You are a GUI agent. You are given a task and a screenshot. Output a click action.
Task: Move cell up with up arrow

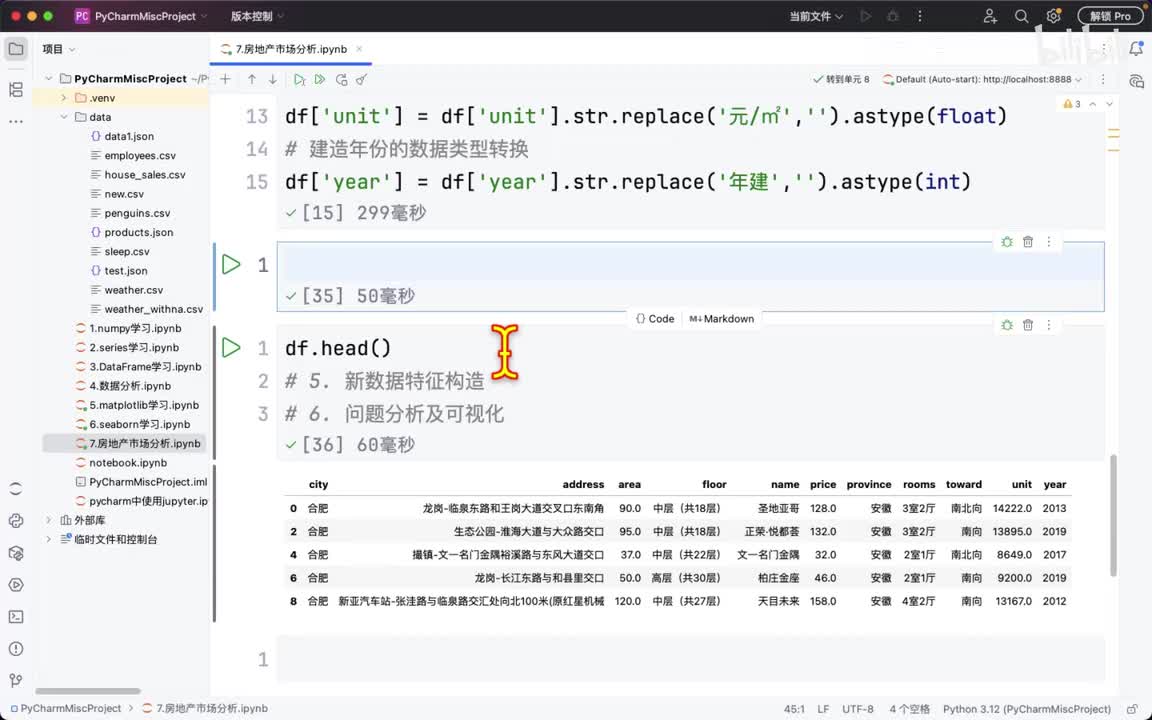[x=252, y=79]
